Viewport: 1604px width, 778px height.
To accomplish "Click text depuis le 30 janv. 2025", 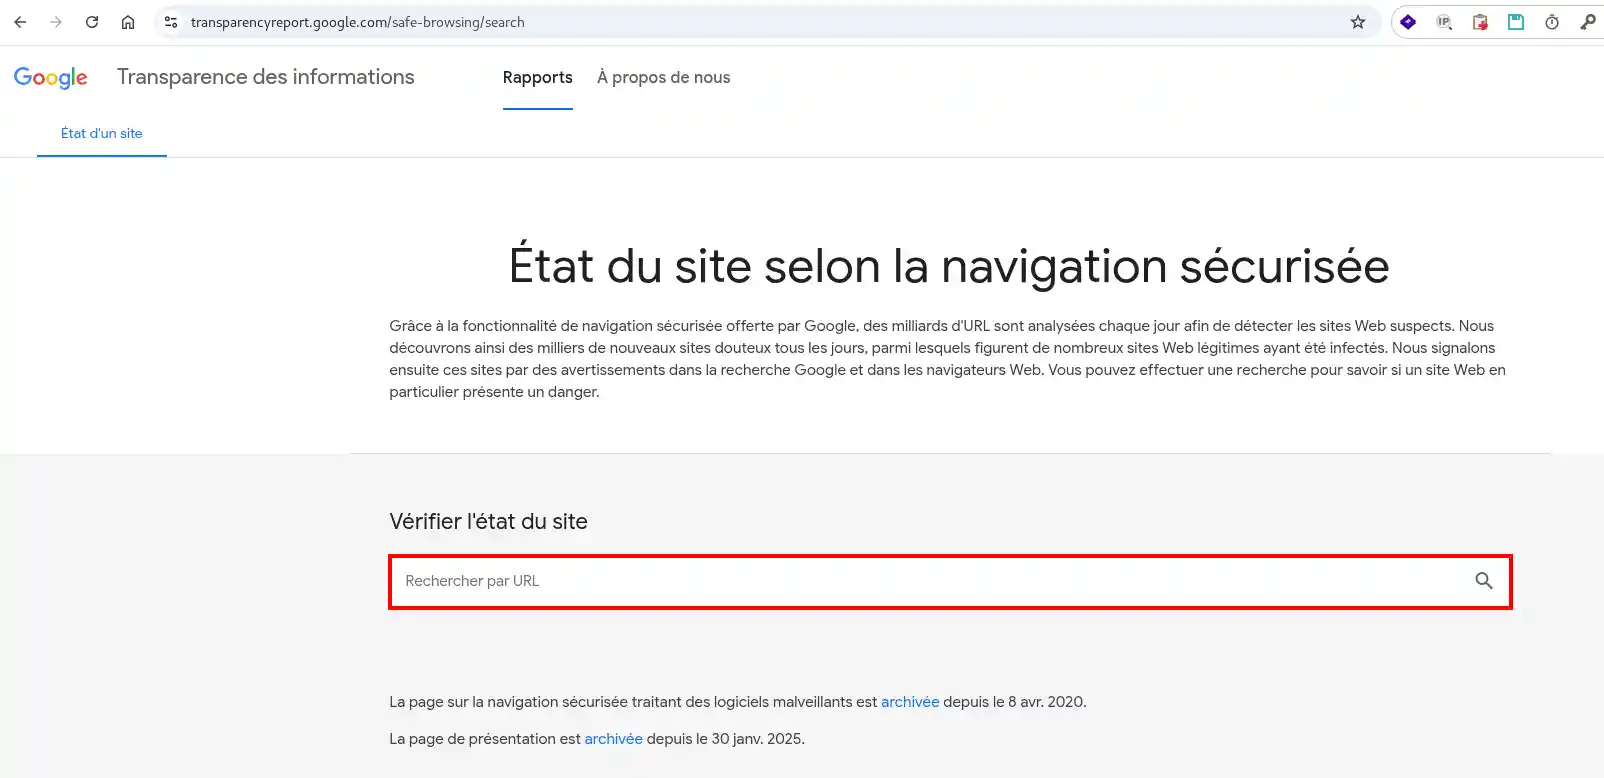I will 726,739.
